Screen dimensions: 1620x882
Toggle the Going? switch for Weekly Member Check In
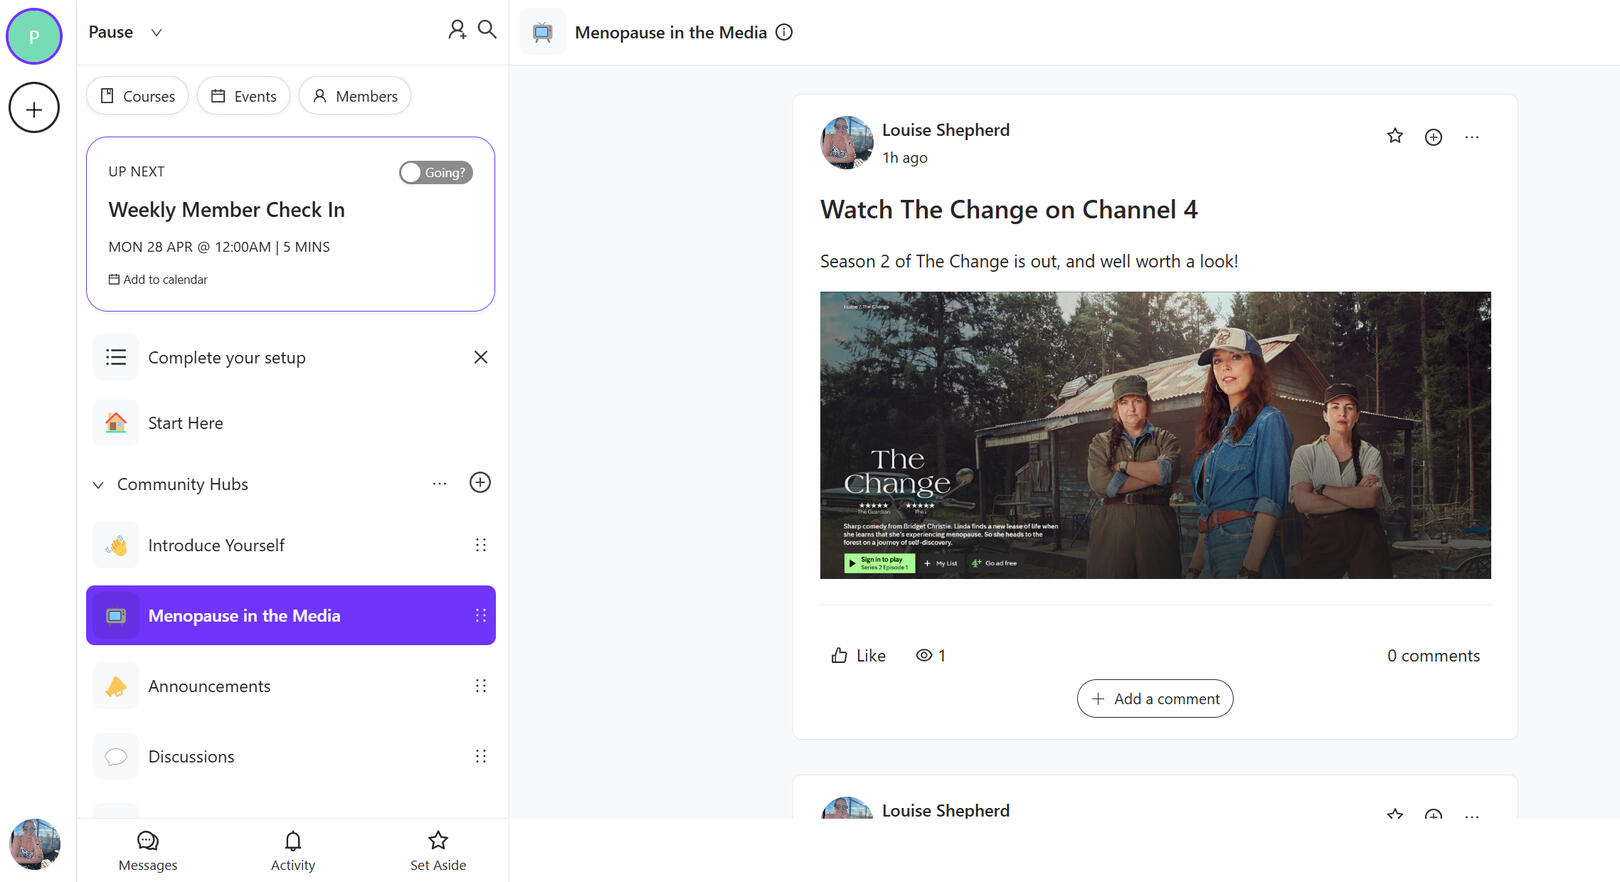pyautogui.click(x=436, y=172)
